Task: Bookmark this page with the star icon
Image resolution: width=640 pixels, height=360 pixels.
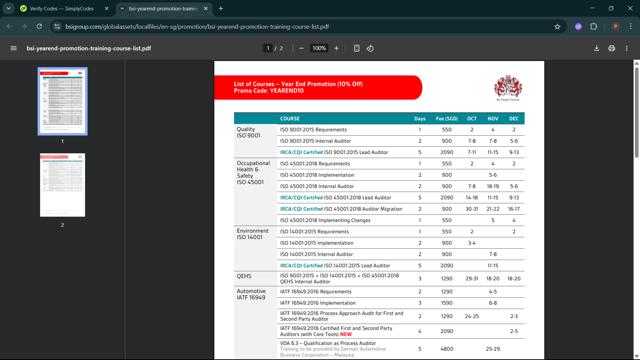Action: tap(557, 27)
